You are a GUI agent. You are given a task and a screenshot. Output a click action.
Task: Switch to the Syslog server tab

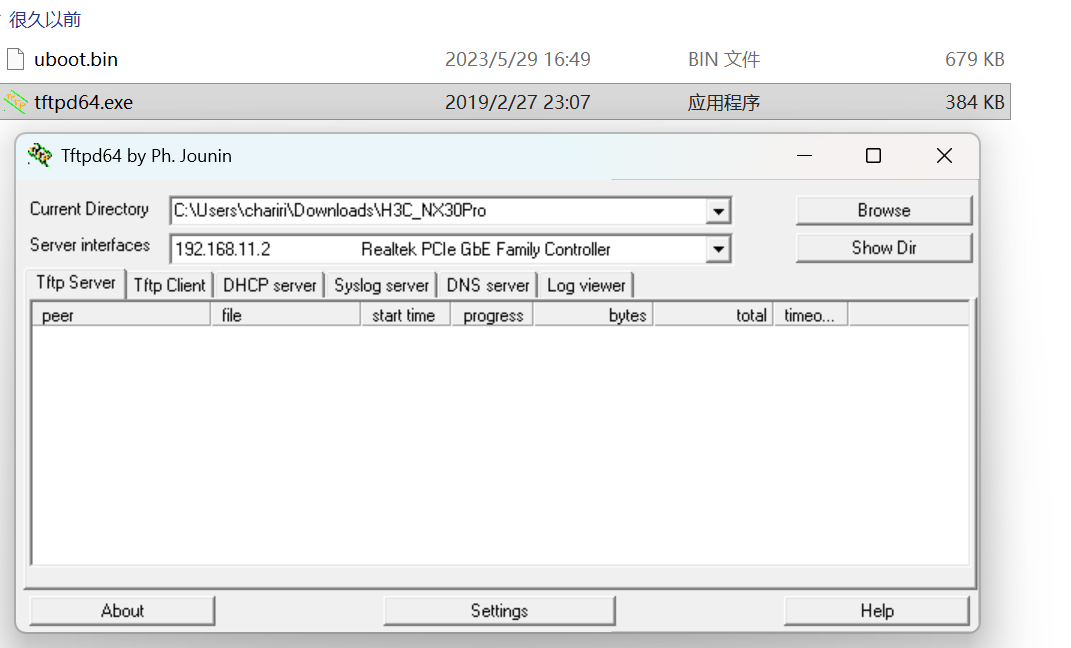tap(381, 285)
